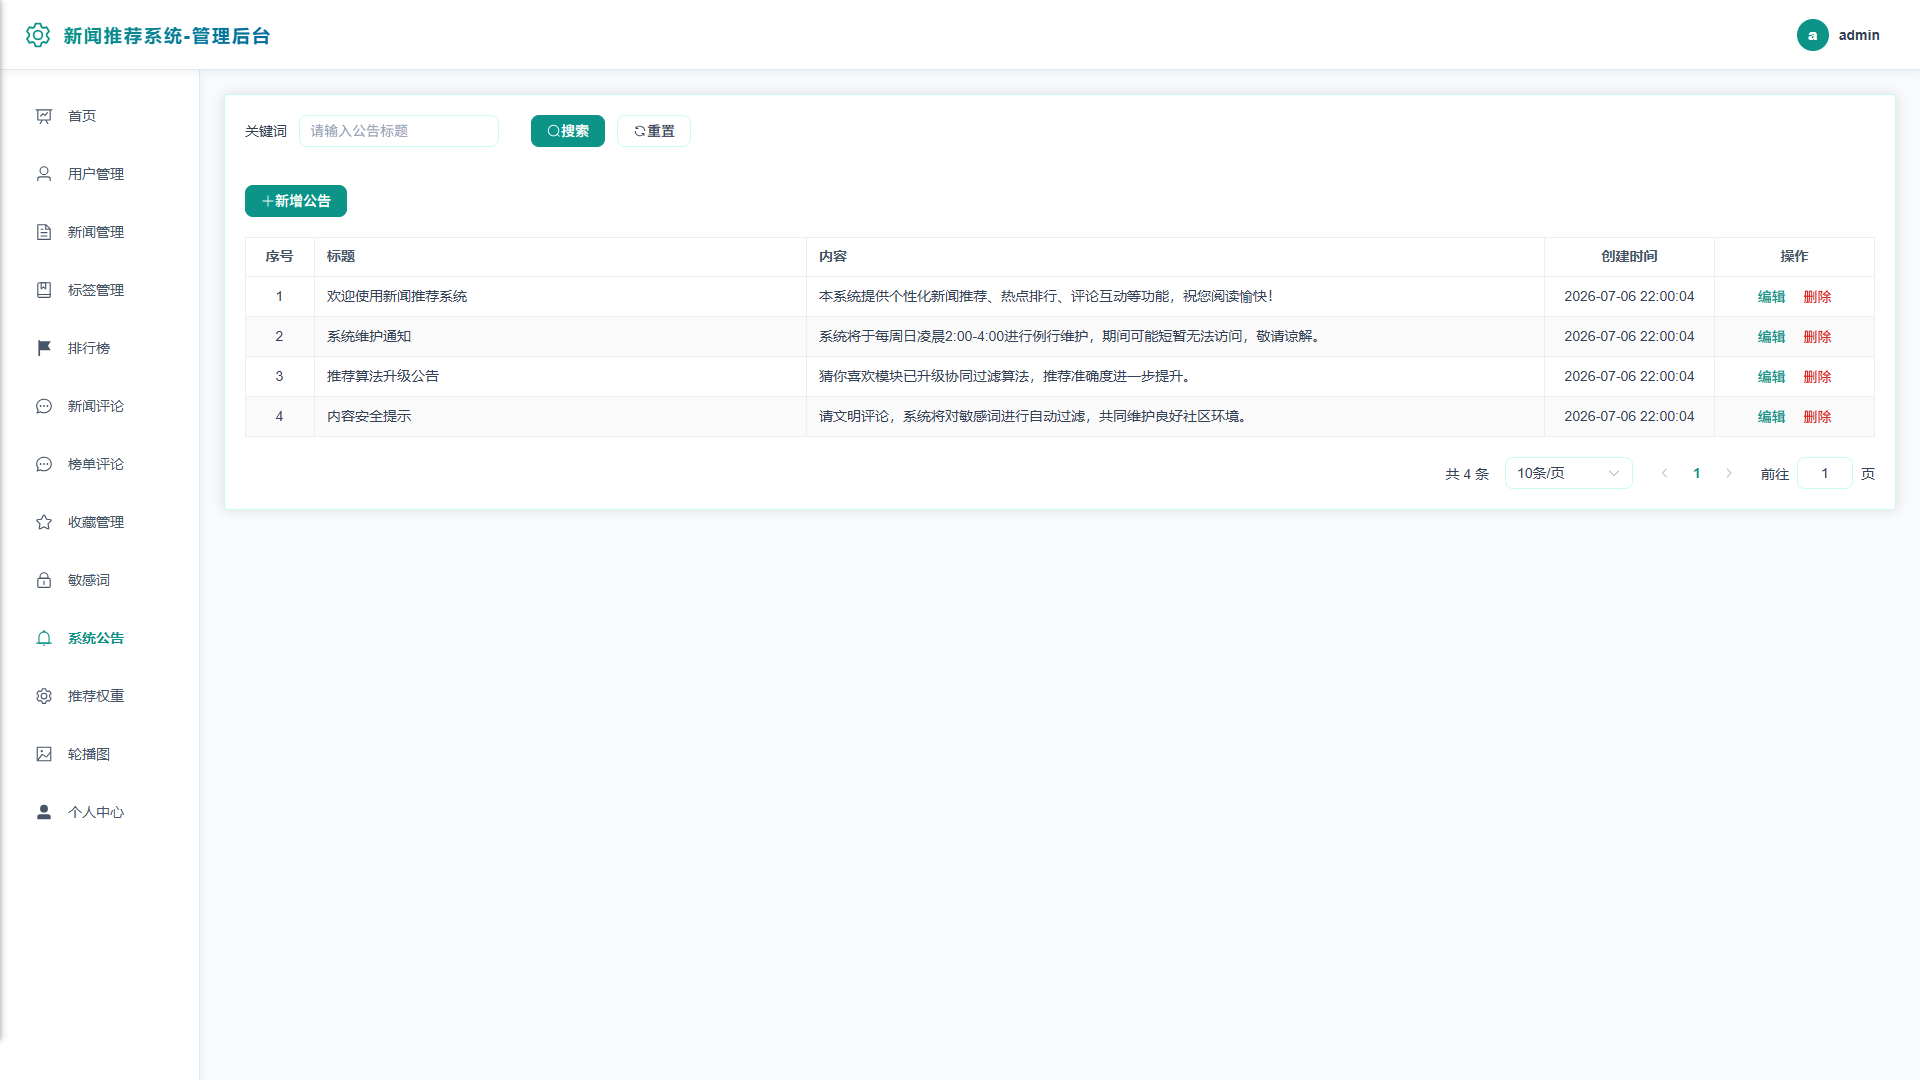This screenshot has width=1920, height=1080.
Task: Click the 新闻管理 document icon
Action: [44, 232]
